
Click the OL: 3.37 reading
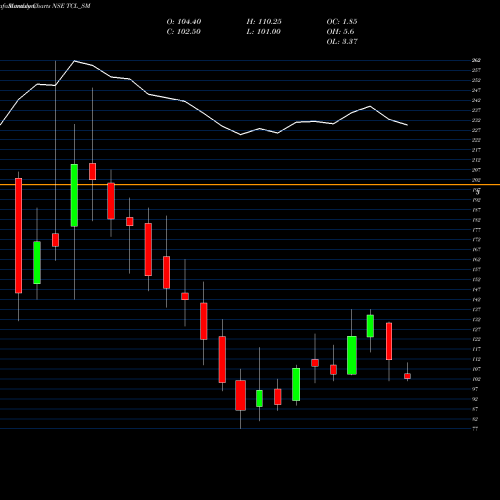(x=342, y=42)
